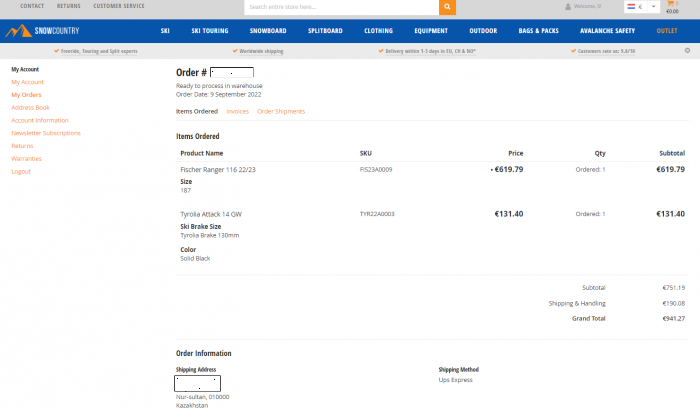Click the user account welcome icon

click(x=568, y=6)
